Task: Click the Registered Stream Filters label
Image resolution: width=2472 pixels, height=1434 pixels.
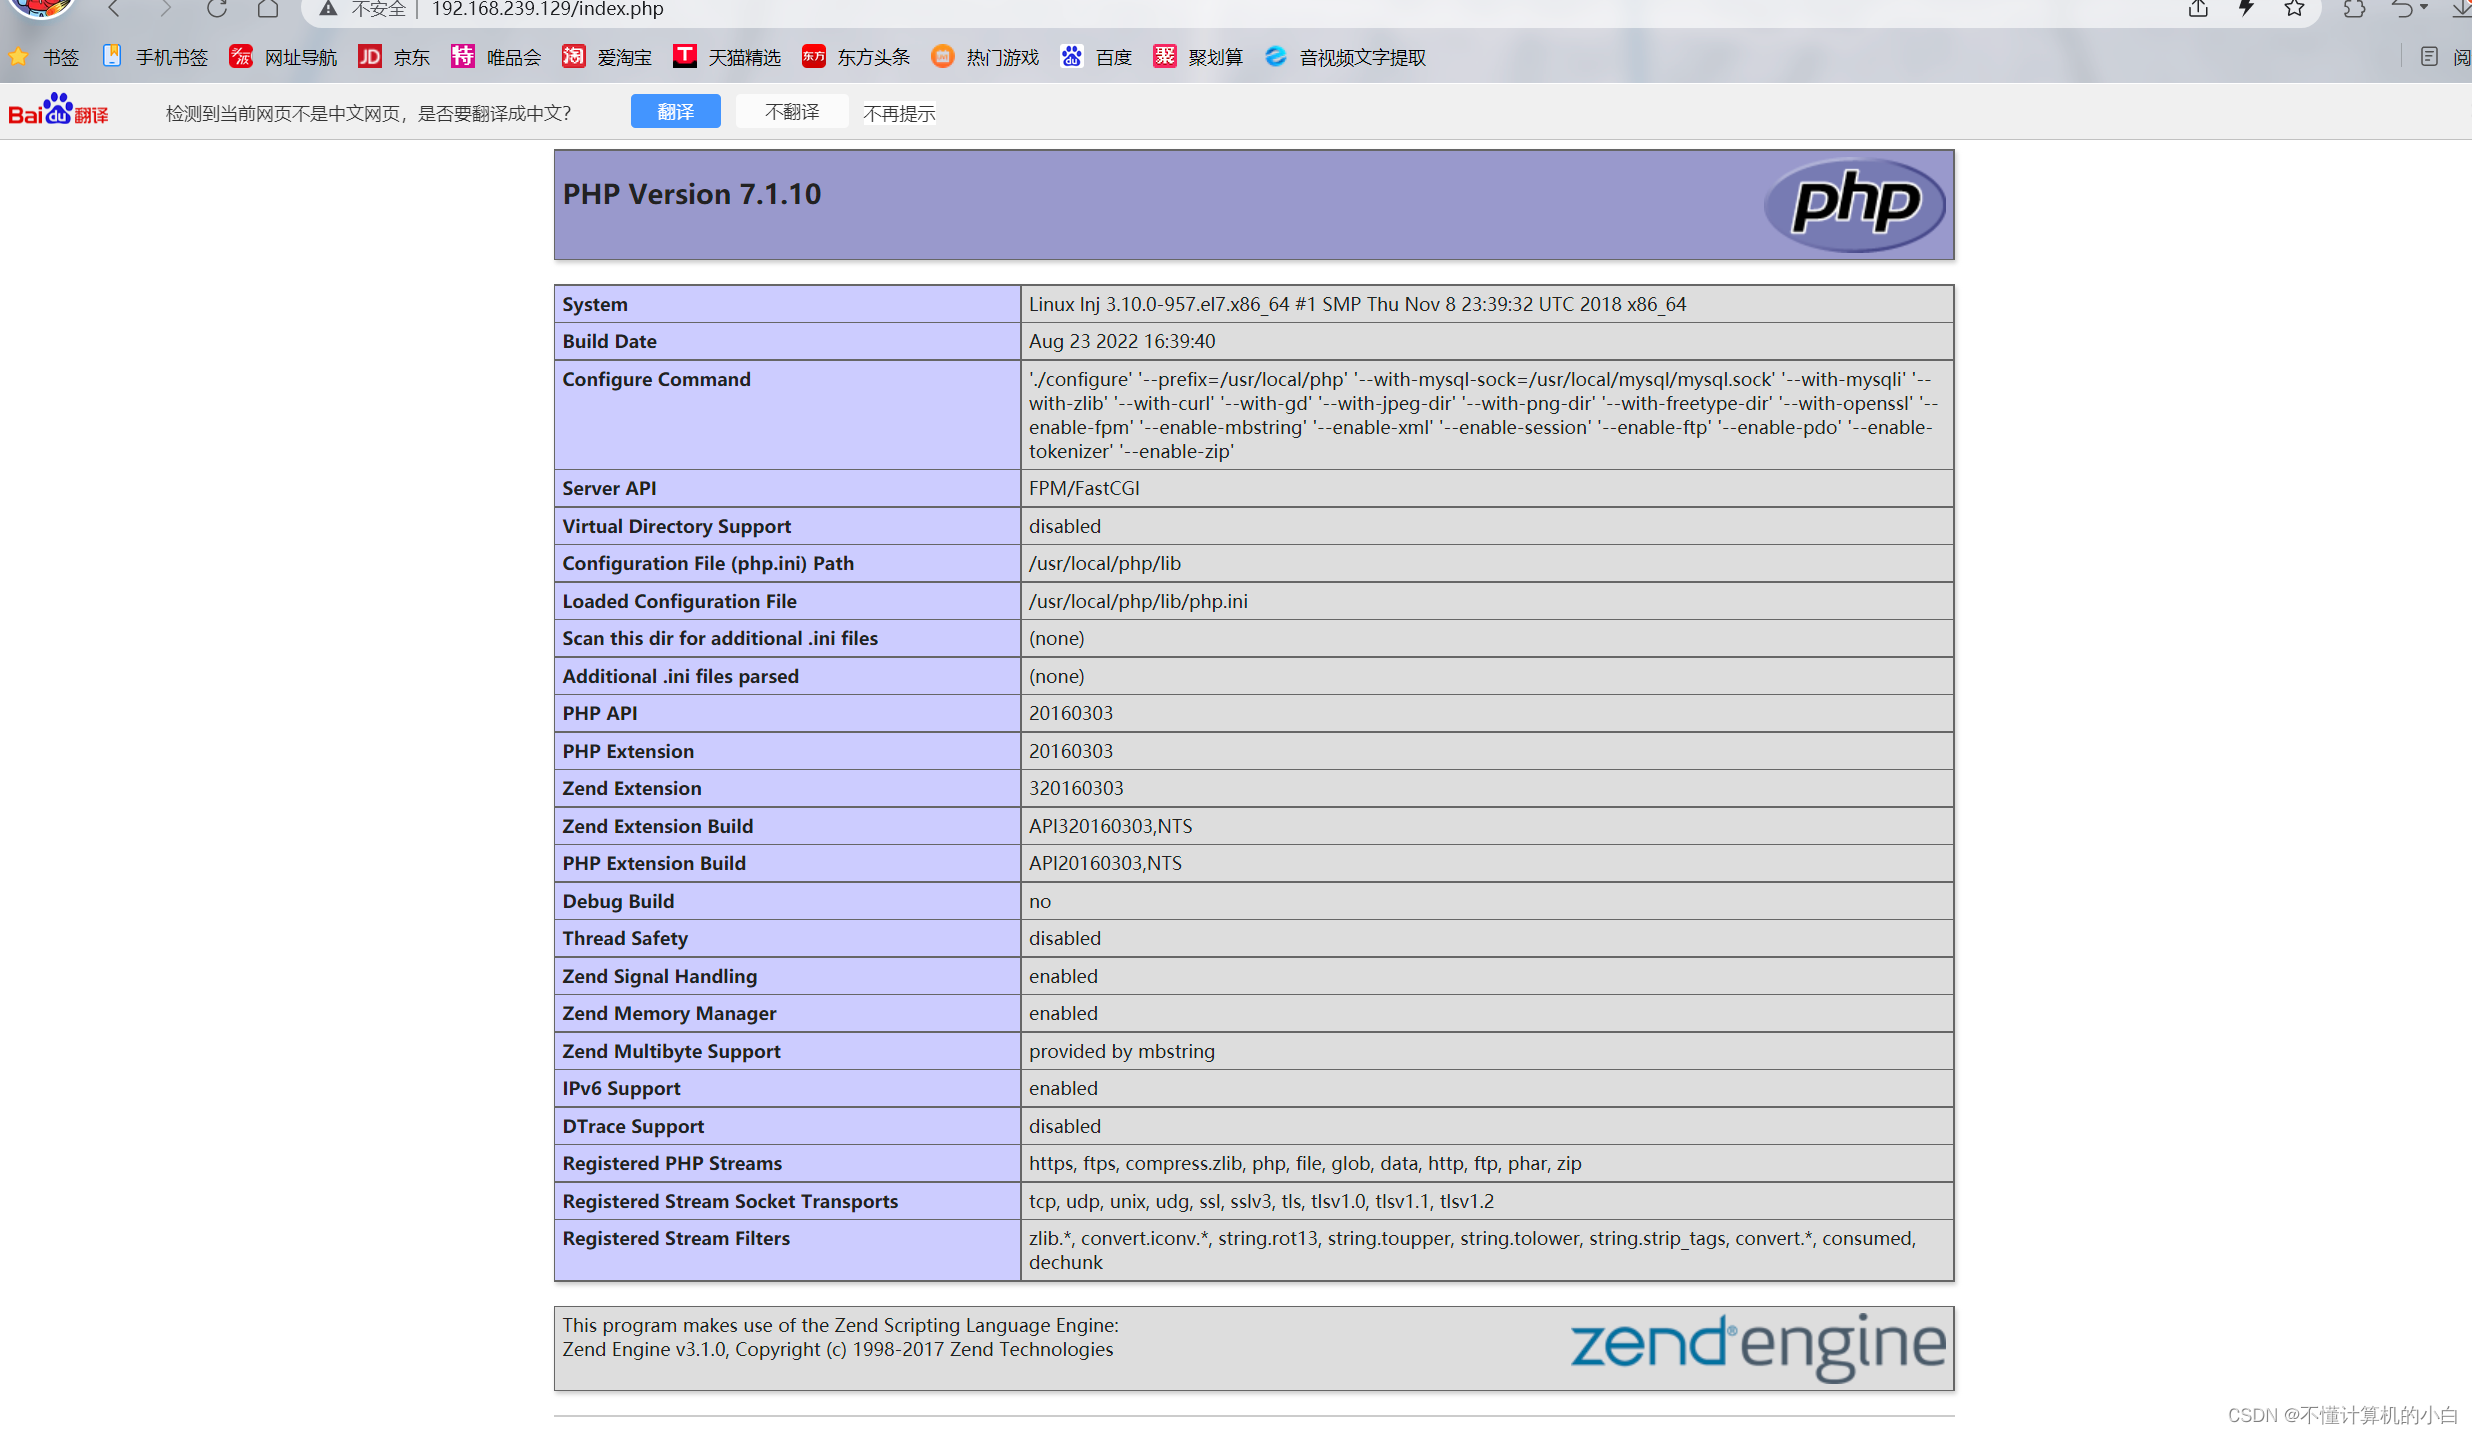Action: [676, 1238]
